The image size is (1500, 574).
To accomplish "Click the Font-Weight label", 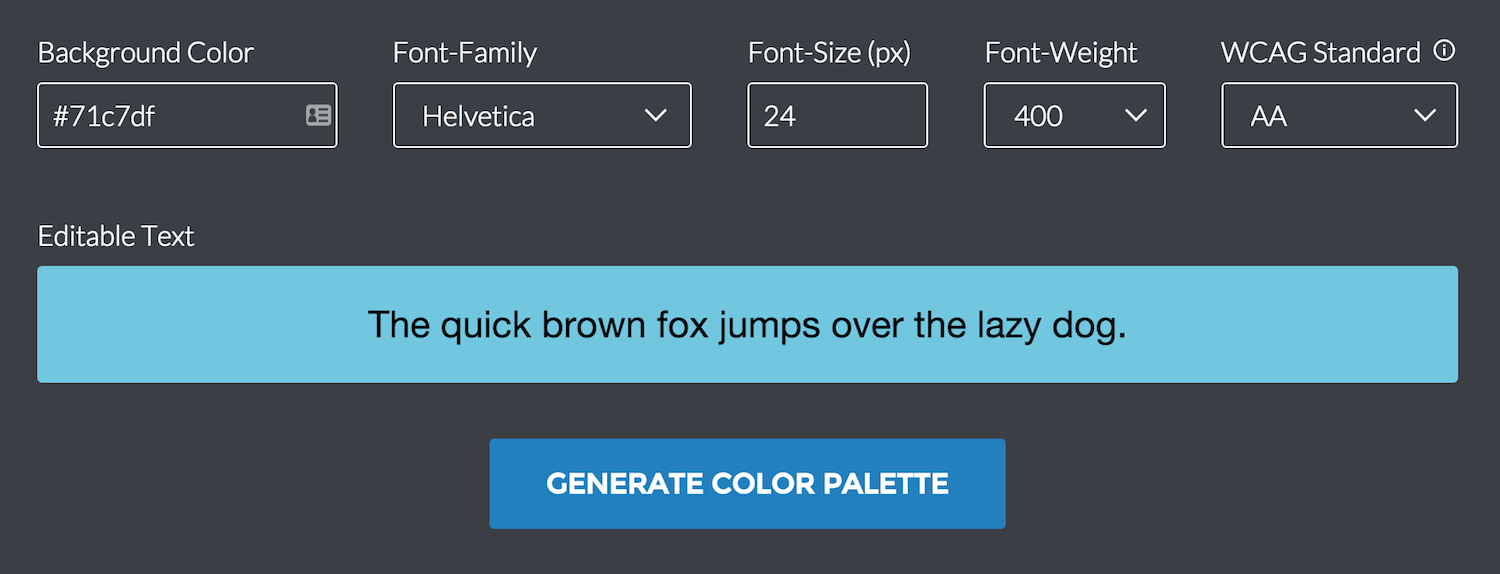I will 1061,53.
